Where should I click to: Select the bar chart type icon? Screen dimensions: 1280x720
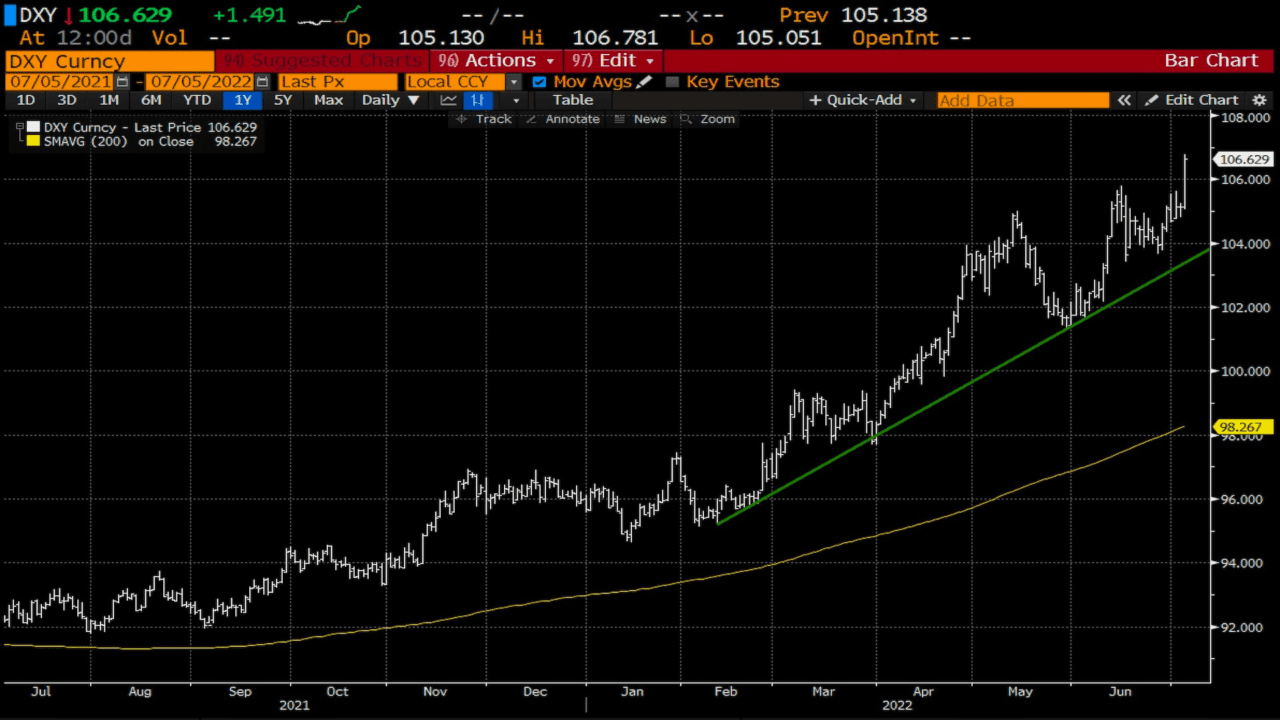[478, 100]
